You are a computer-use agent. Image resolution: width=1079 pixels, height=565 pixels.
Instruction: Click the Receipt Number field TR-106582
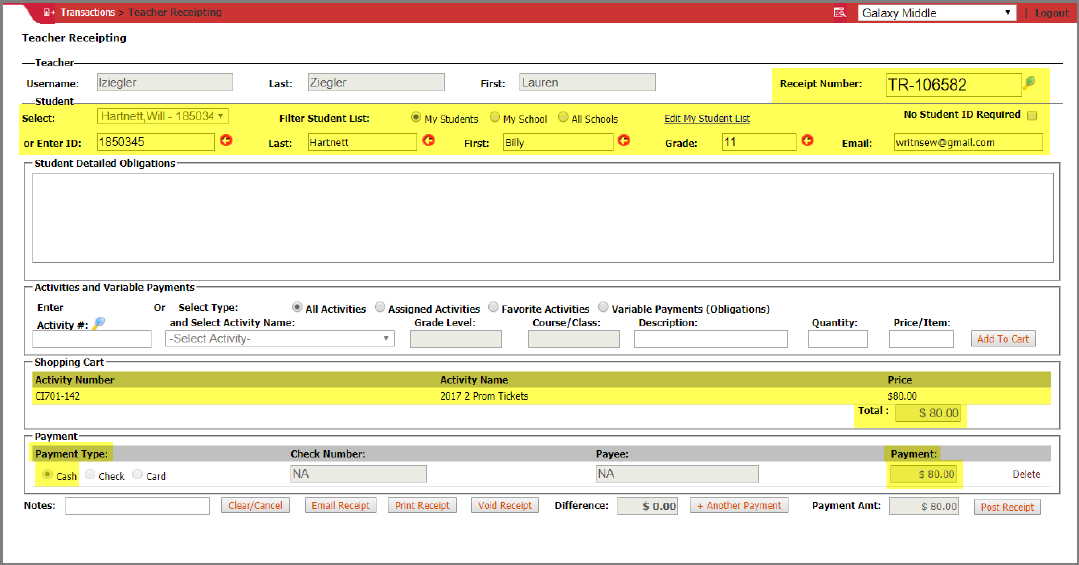(953, 85)
